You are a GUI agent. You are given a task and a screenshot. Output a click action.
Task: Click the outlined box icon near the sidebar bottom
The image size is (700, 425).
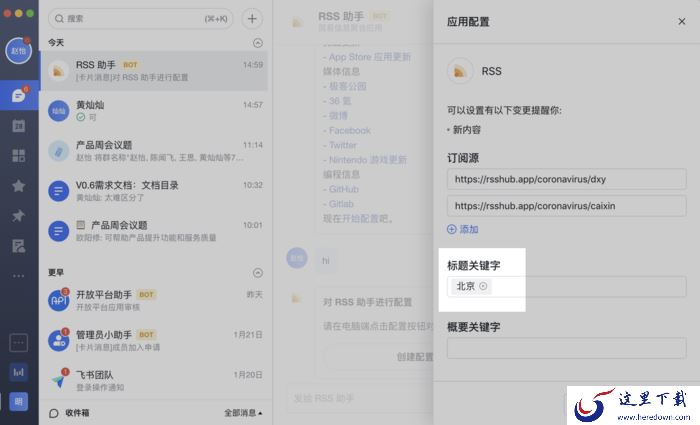click(x=18, y=343)
